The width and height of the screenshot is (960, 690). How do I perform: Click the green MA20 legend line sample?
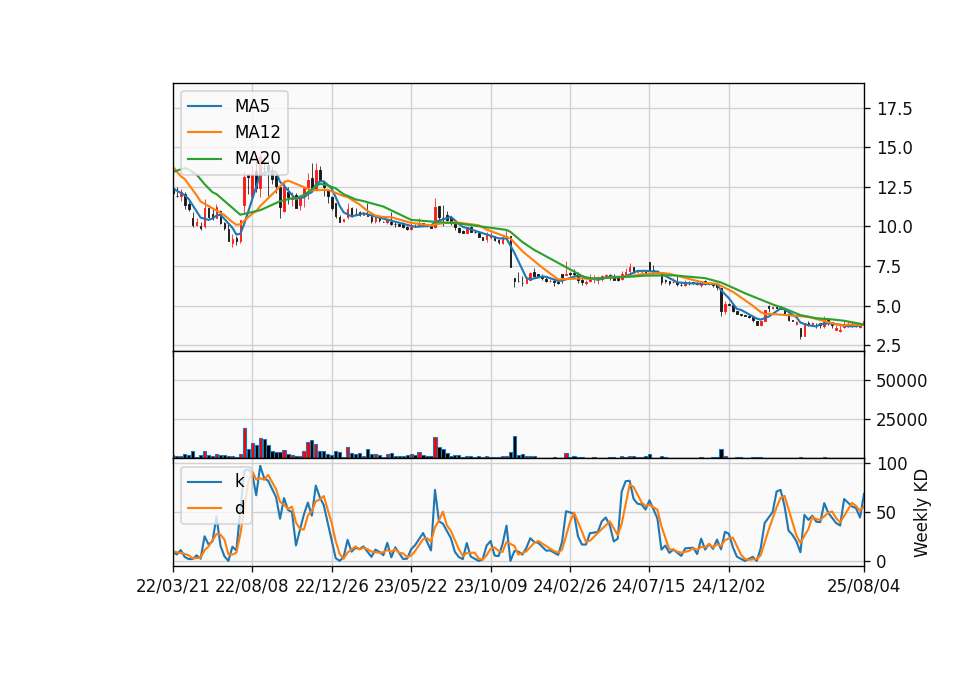(x=204, y=158)
